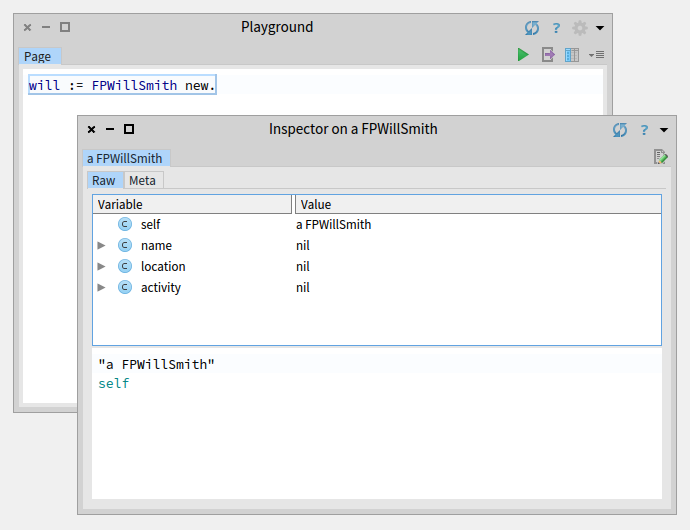Image resolution: width=690 pixels, height=530 pixels.
Task: Click the Inspector window title bar text
Action: 353,129
